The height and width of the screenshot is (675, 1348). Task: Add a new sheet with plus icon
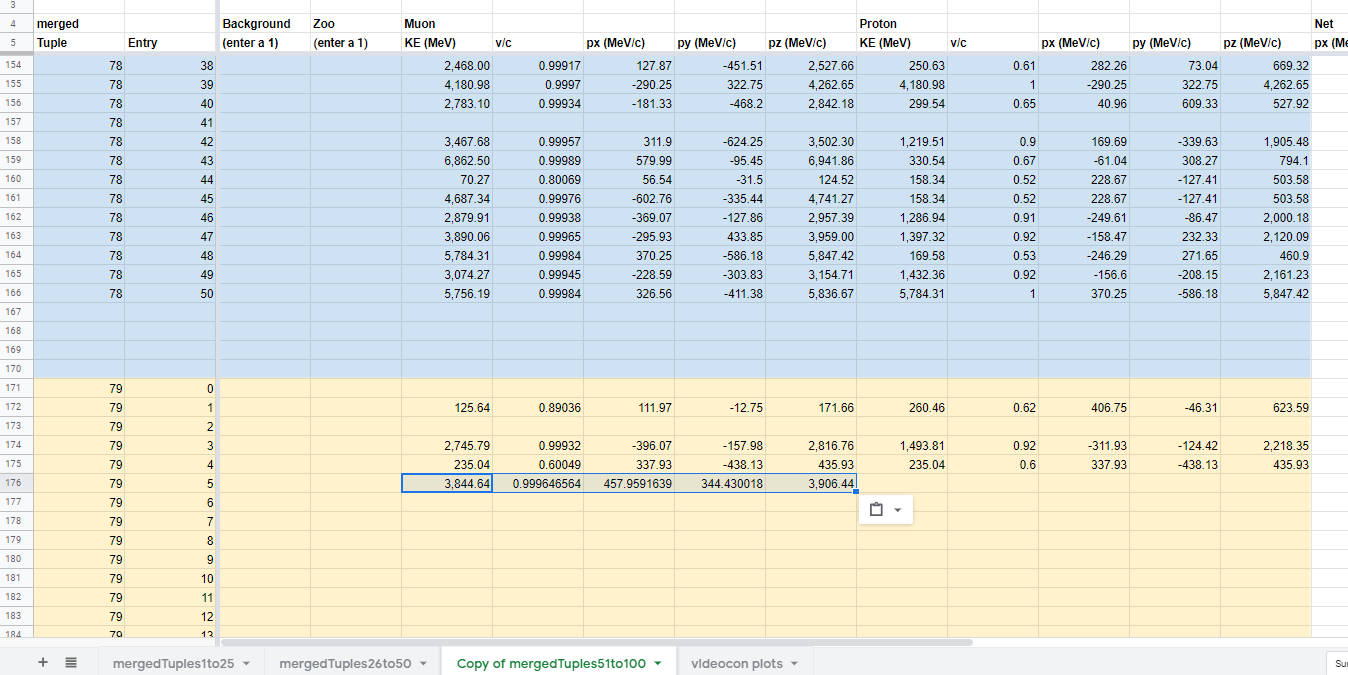[x=43, y=662]
